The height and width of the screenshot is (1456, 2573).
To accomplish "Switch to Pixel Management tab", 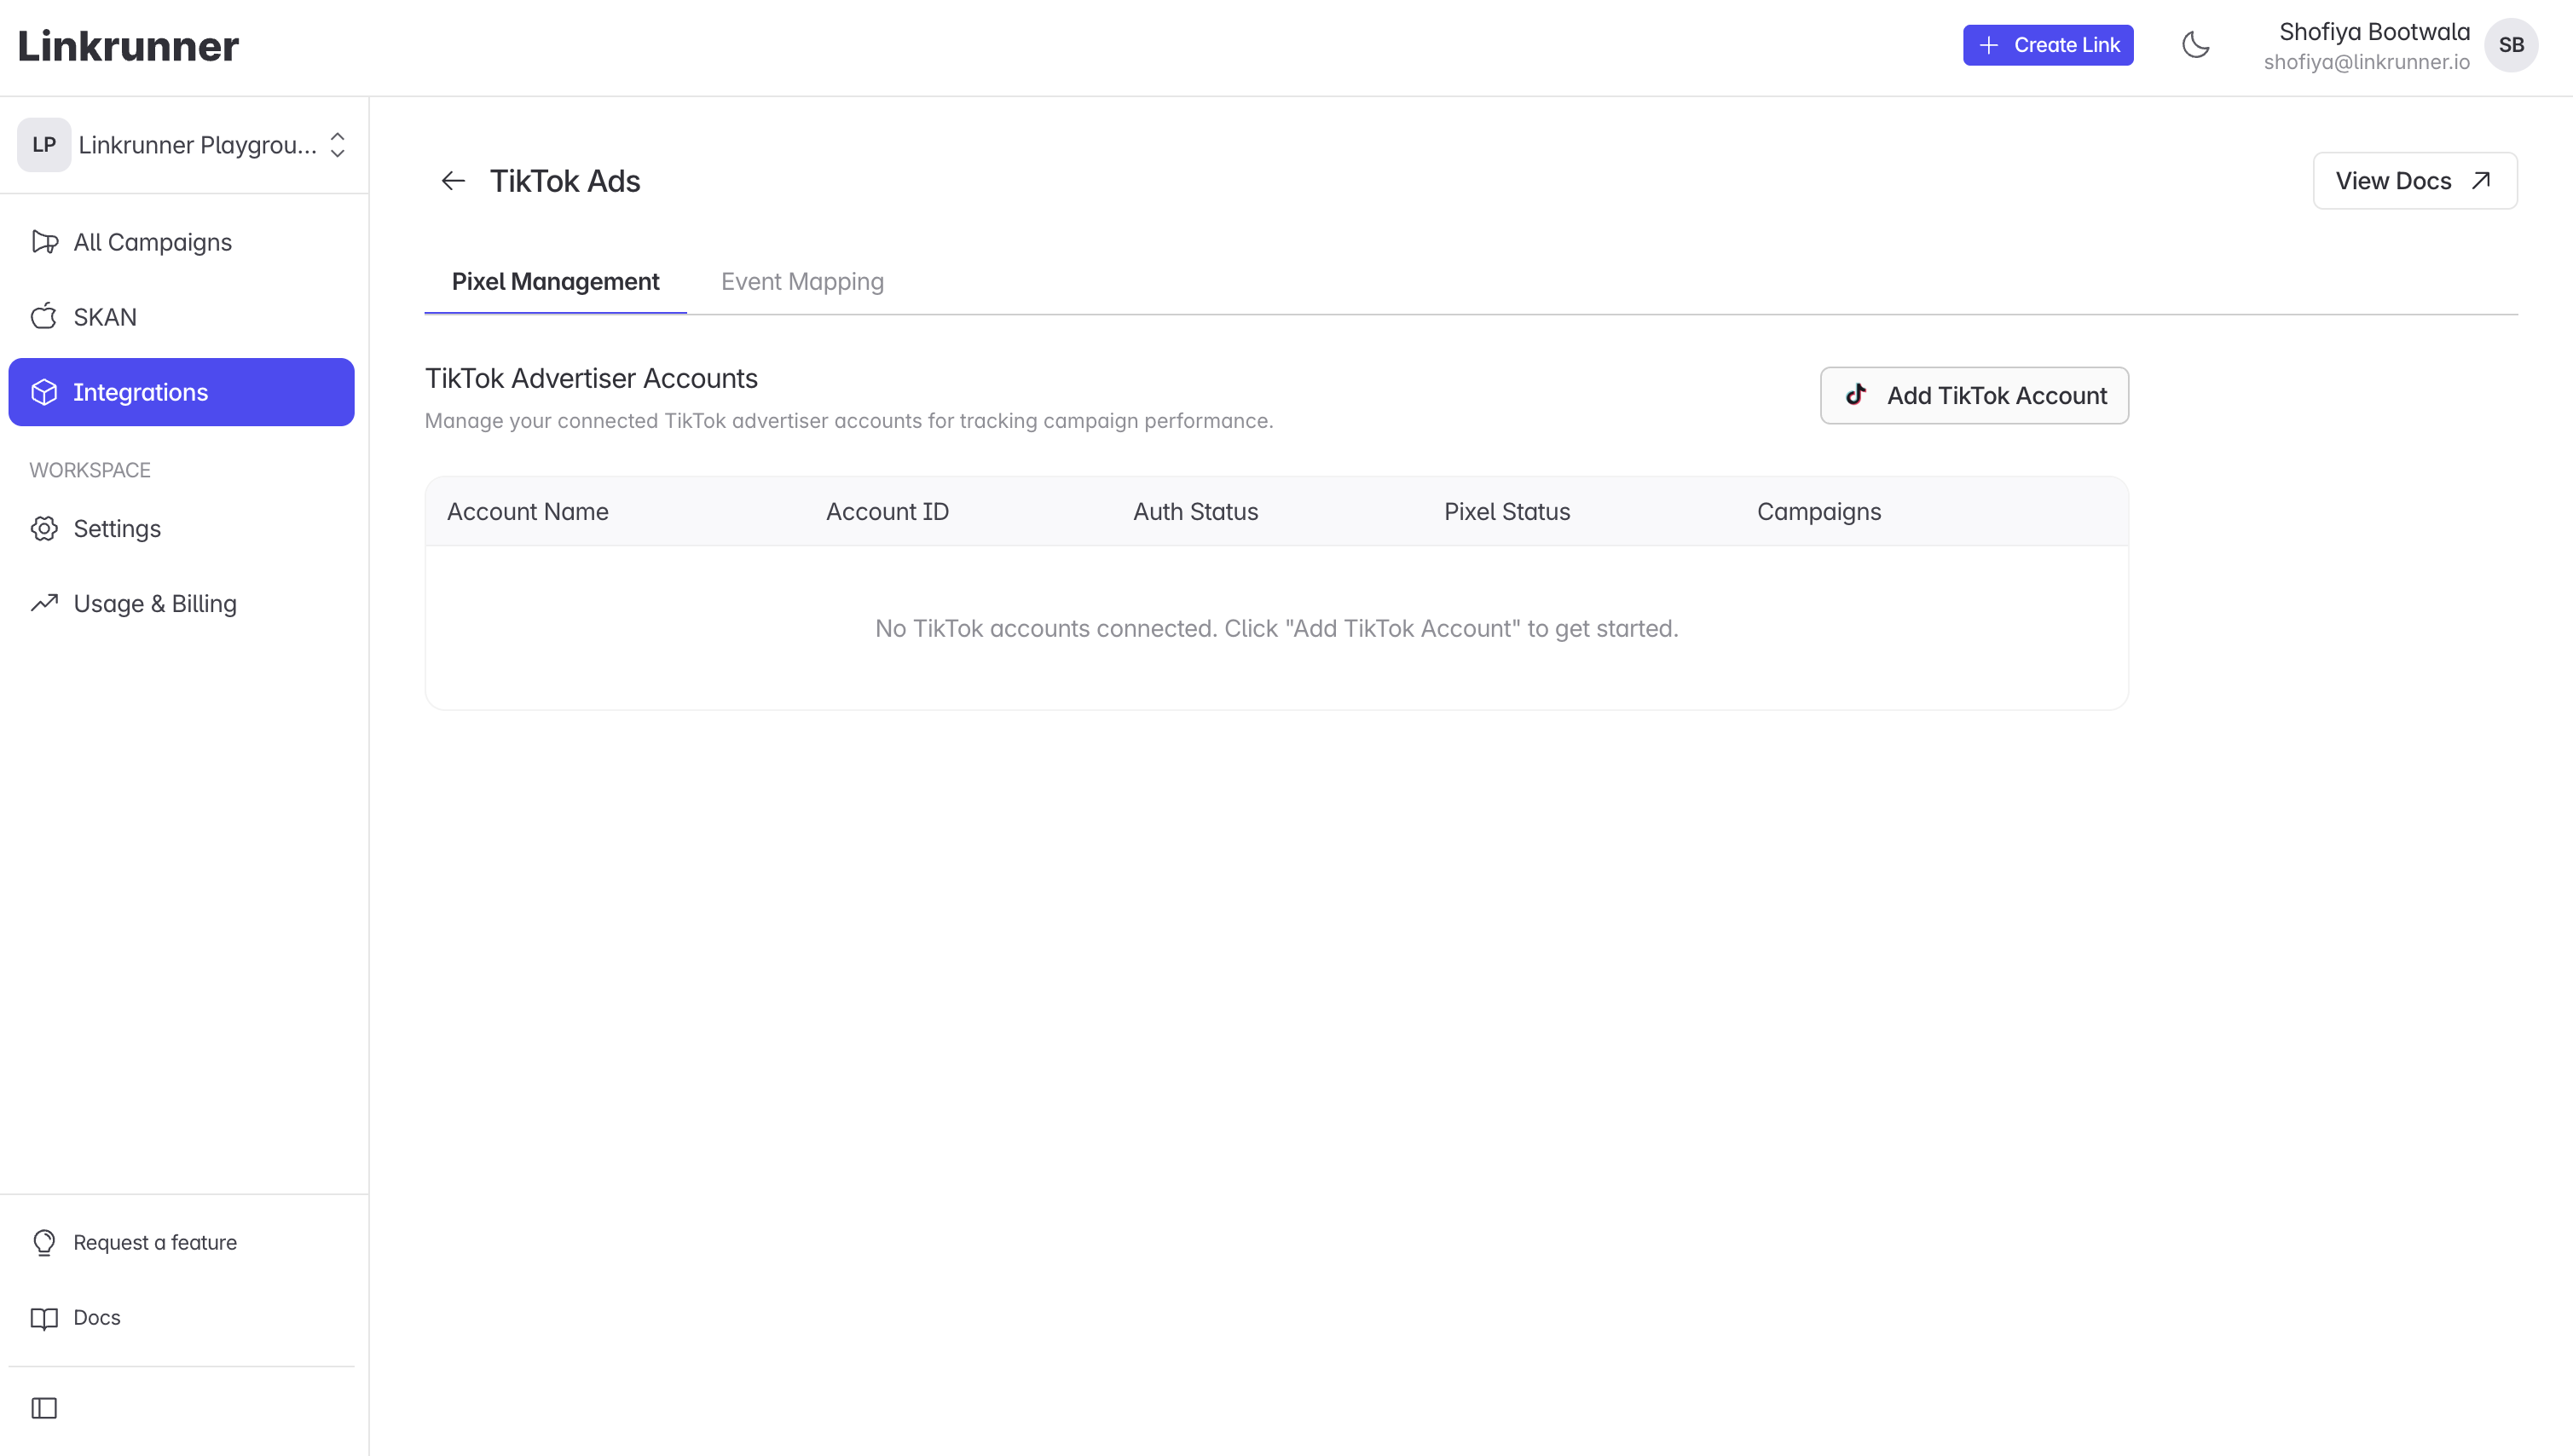I will [555, 282].
